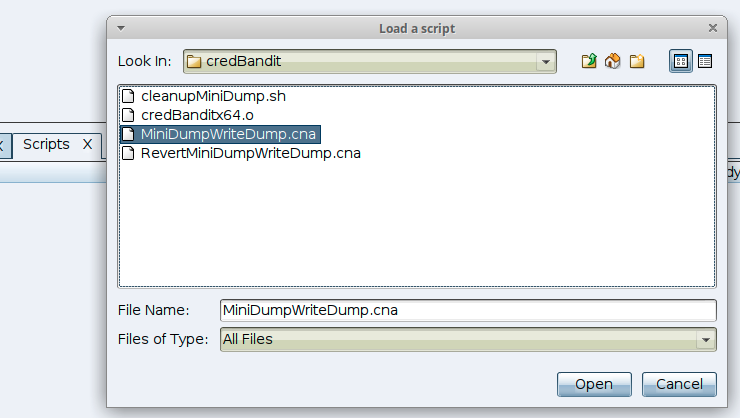This screenshot has height=418, width=740.
Task: Click the Up One Level folder icon
Action: (x=590, y=62)
